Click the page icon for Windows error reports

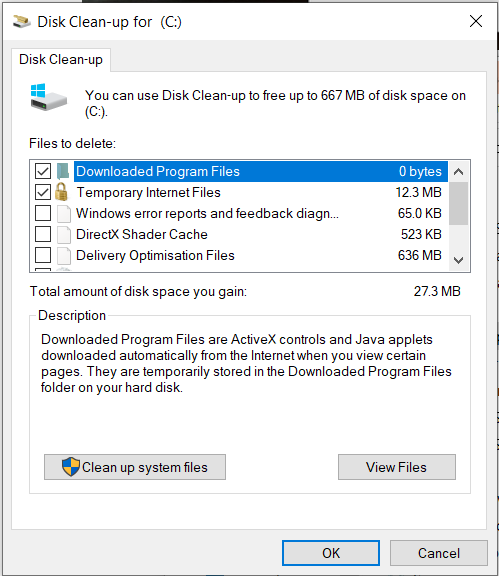[x=64, y=214]
